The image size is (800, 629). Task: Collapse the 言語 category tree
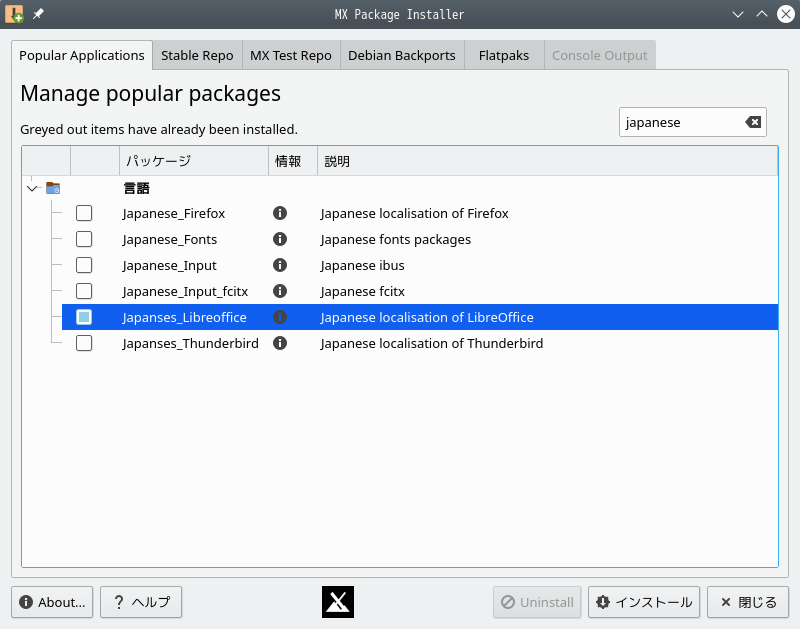(32, 188)
